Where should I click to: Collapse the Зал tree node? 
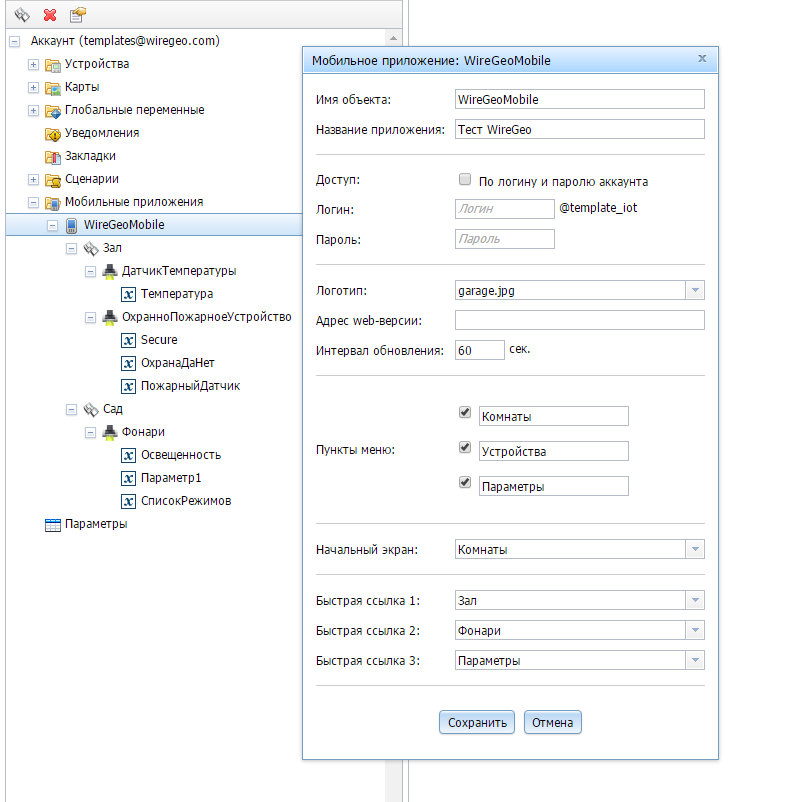tap(71, 249)
